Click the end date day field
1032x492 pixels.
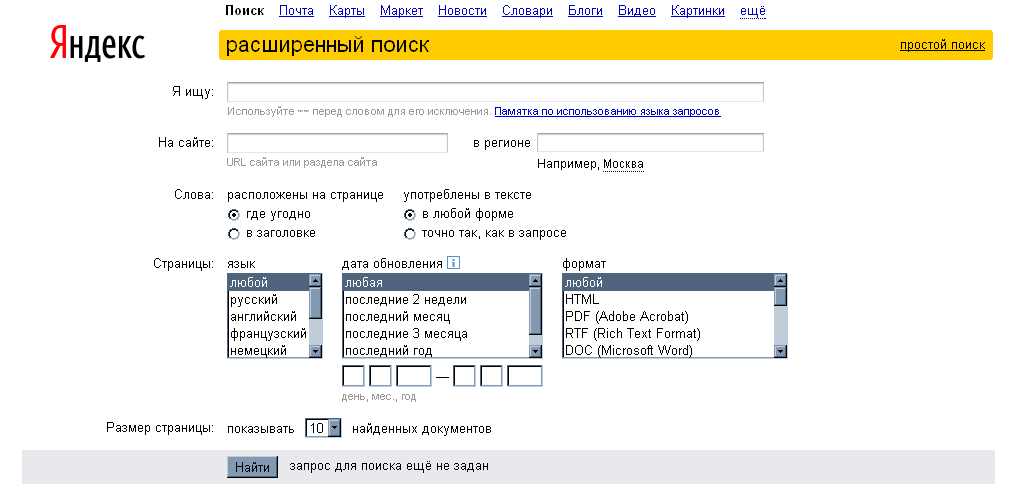click(465, 376)
